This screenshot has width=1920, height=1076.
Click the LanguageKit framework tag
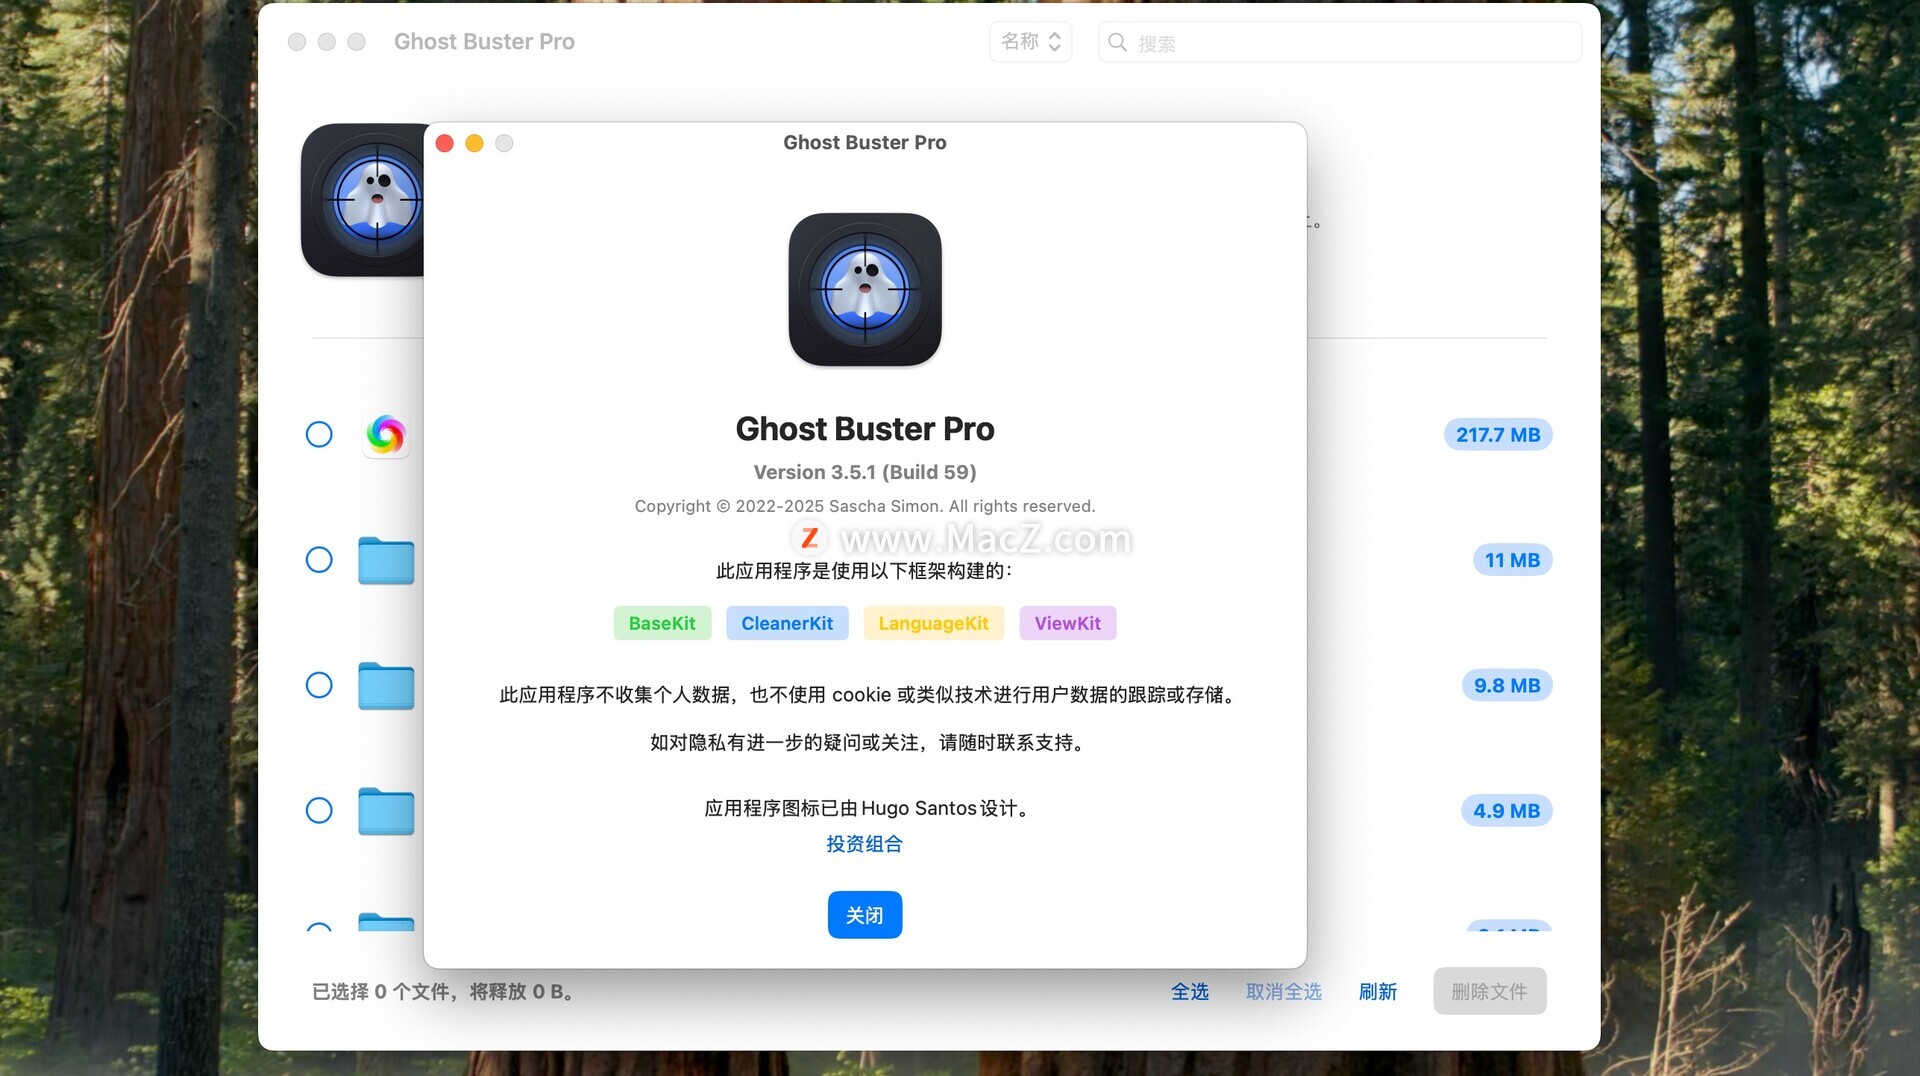(934, 623)
